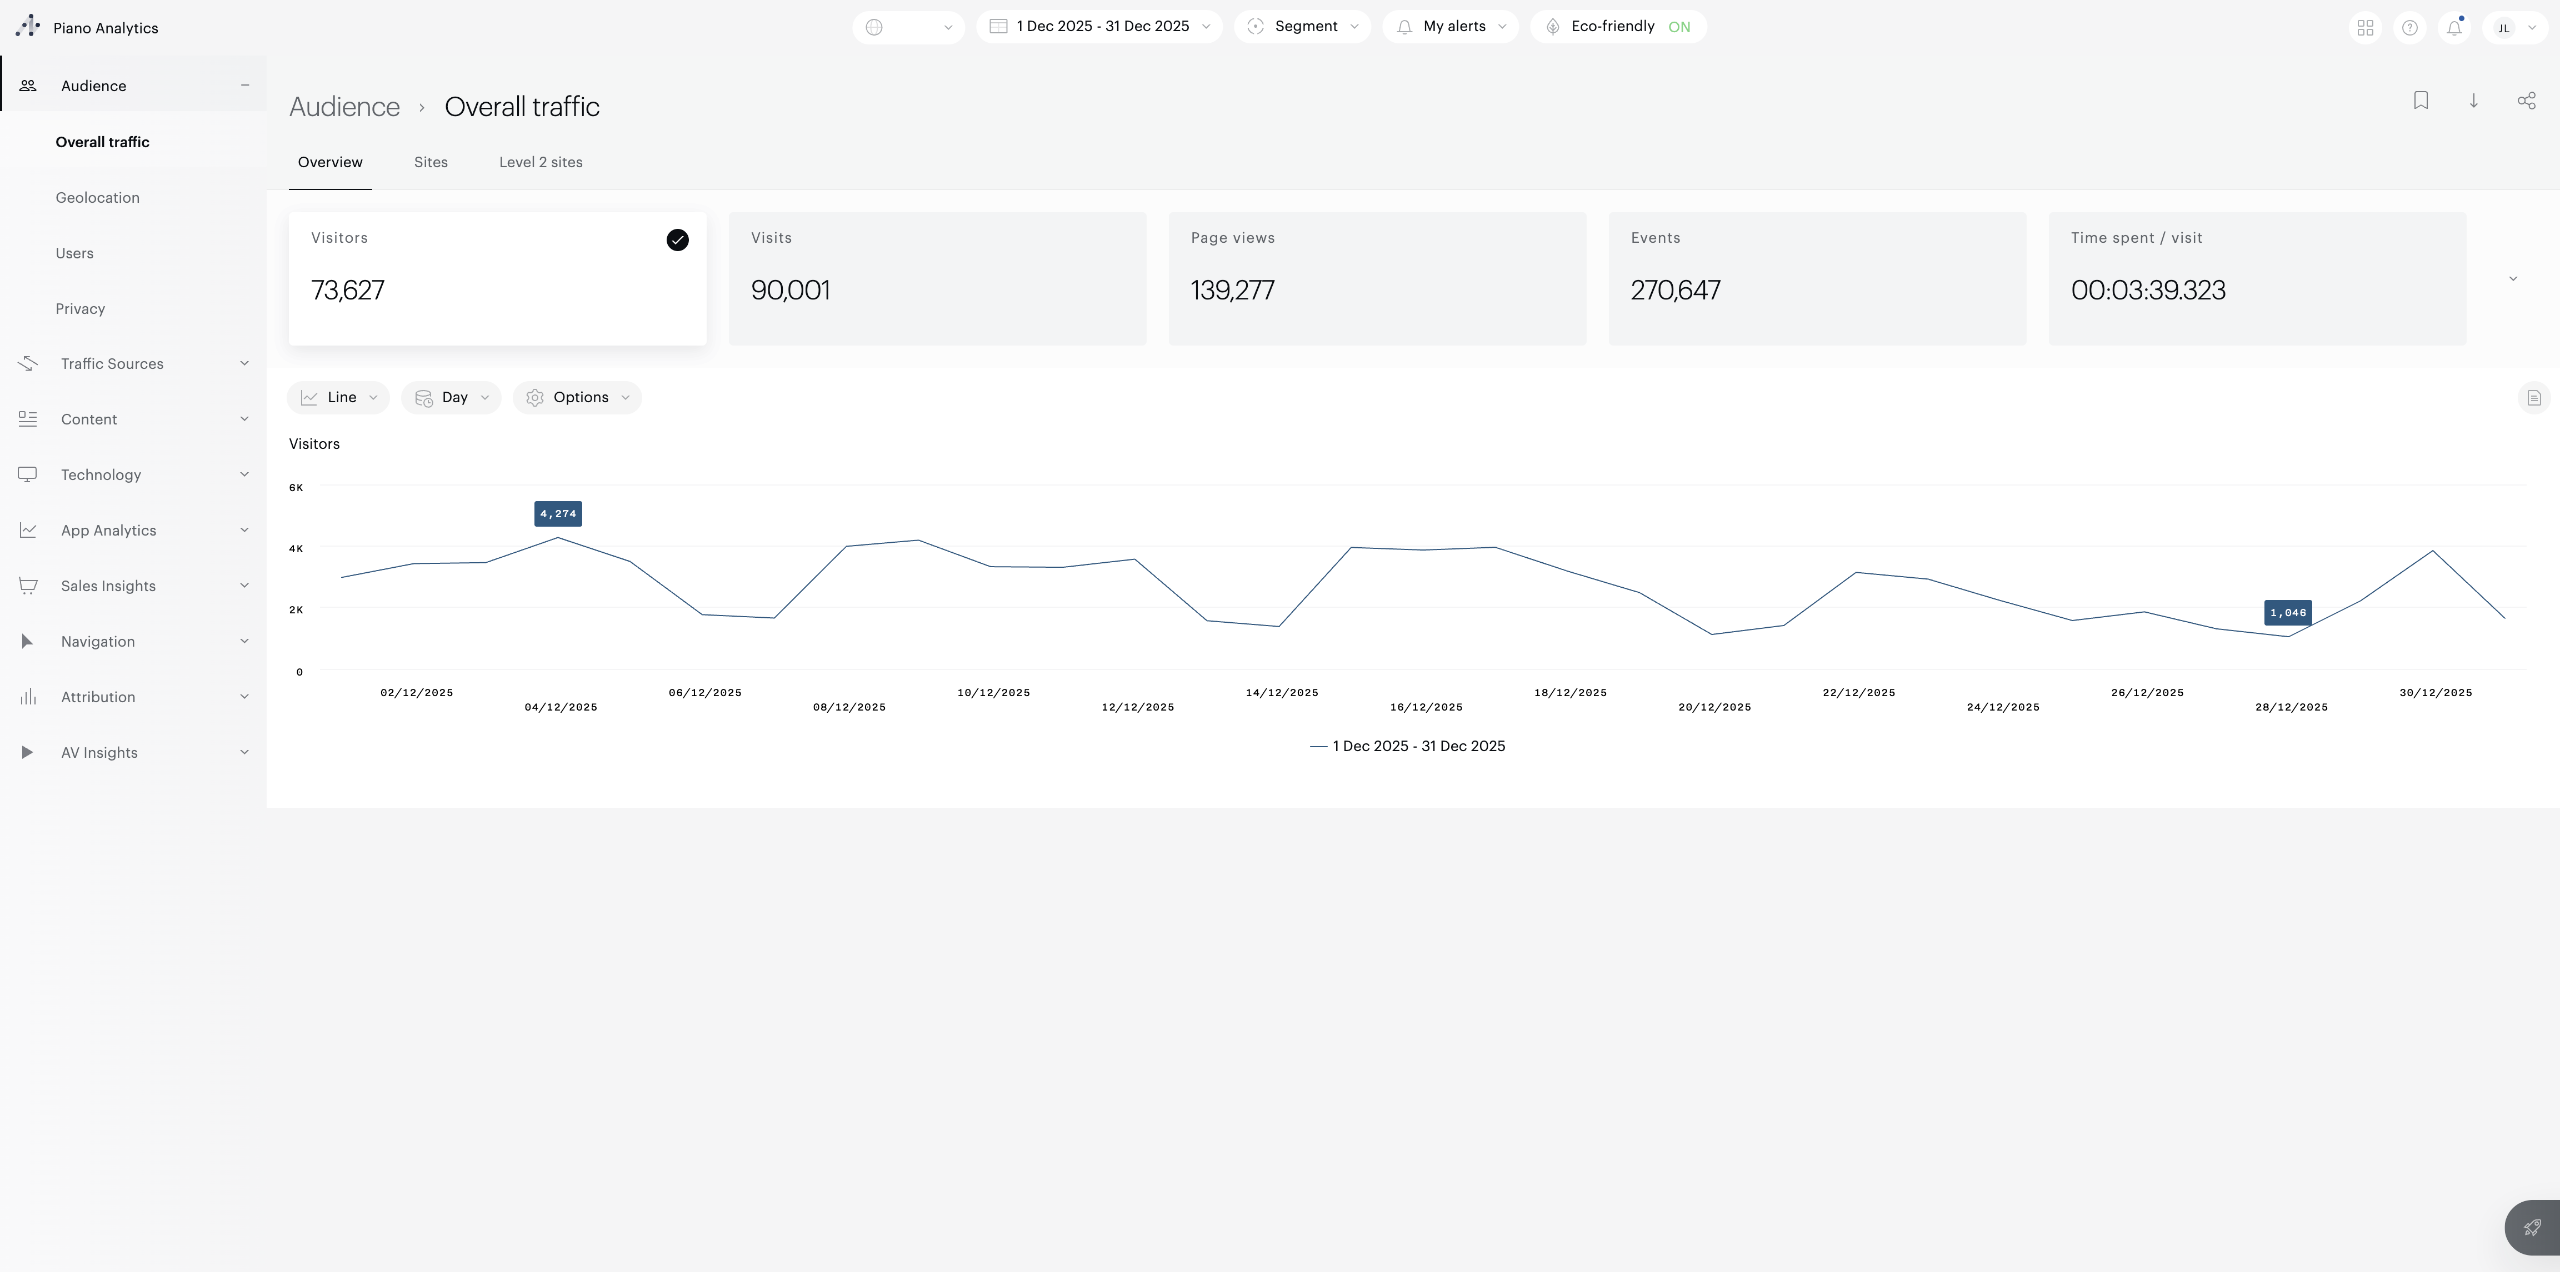Click the Audience breadcrumb link

[344, 107]
